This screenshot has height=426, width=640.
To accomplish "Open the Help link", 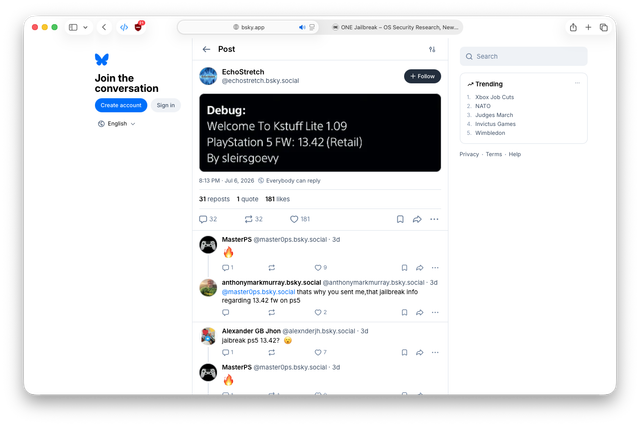I will click(x=515, y=154).
